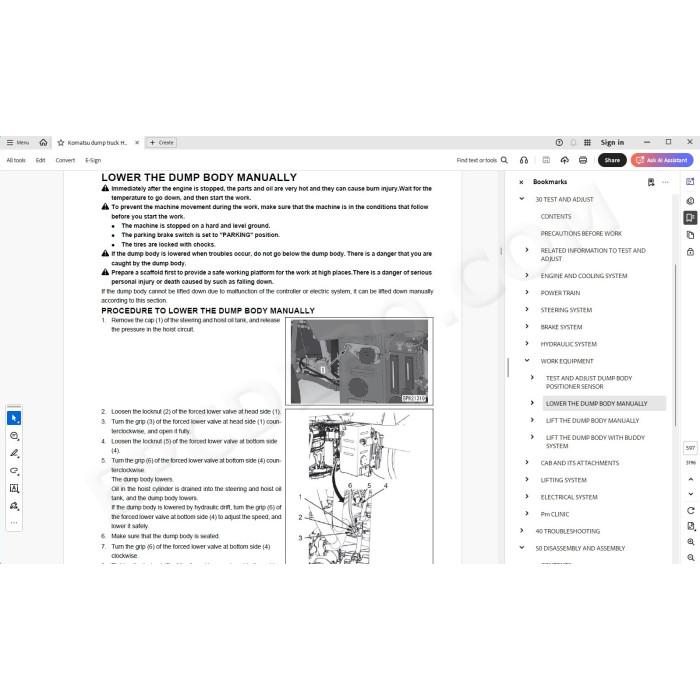Open the LIFTING SYSTEM bookmark
Viewport: 700px width, 700px height.
[x=563, y=480]
